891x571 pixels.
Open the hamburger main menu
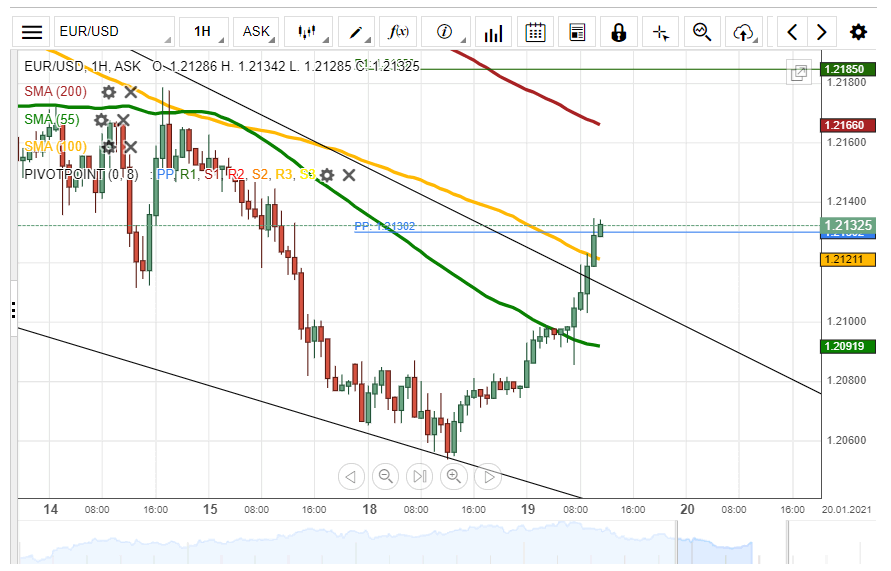(31, 32)
